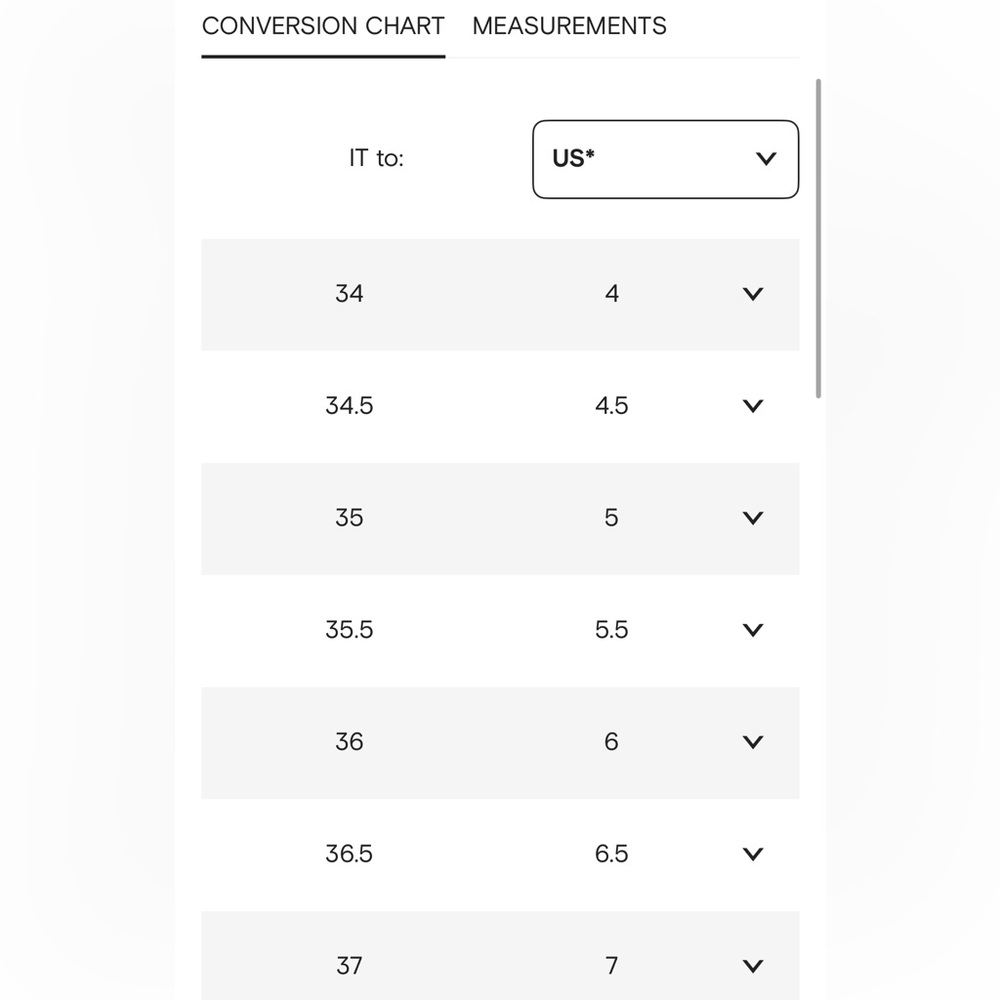This screenshot has width=1000, height=1000.
Task: Expand the size 36 row chevron
Action: [x=753, y=742]
